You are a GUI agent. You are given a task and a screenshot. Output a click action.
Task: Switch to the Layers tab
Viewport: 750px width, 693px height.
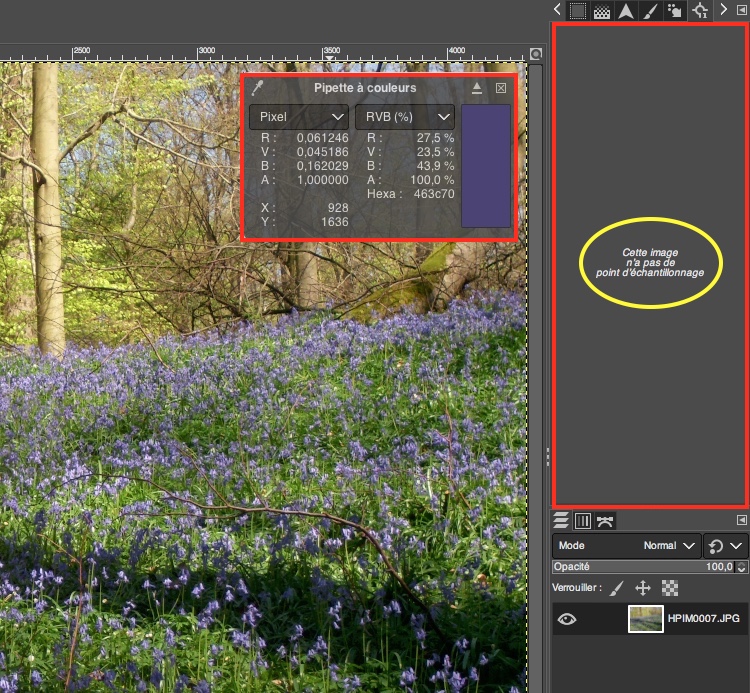click(561, 520)
